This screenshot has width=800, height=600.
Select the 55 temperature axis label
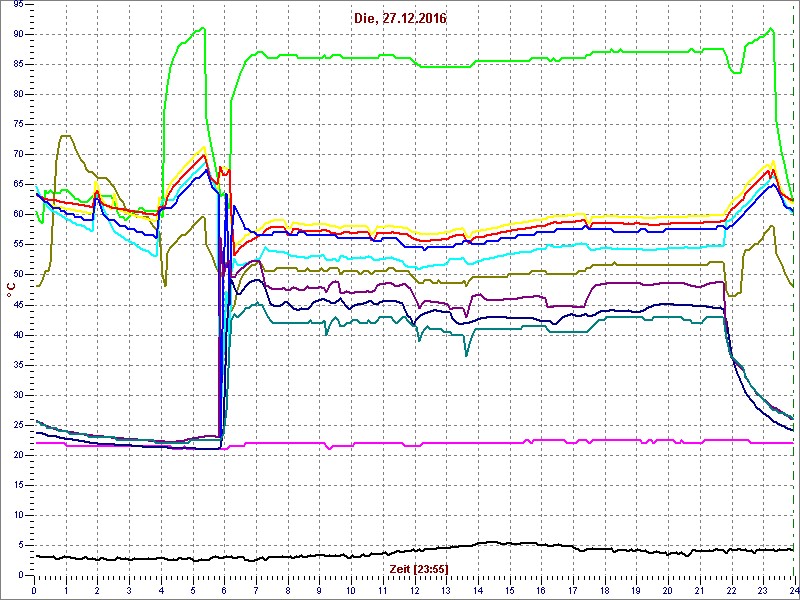(18, 245)
